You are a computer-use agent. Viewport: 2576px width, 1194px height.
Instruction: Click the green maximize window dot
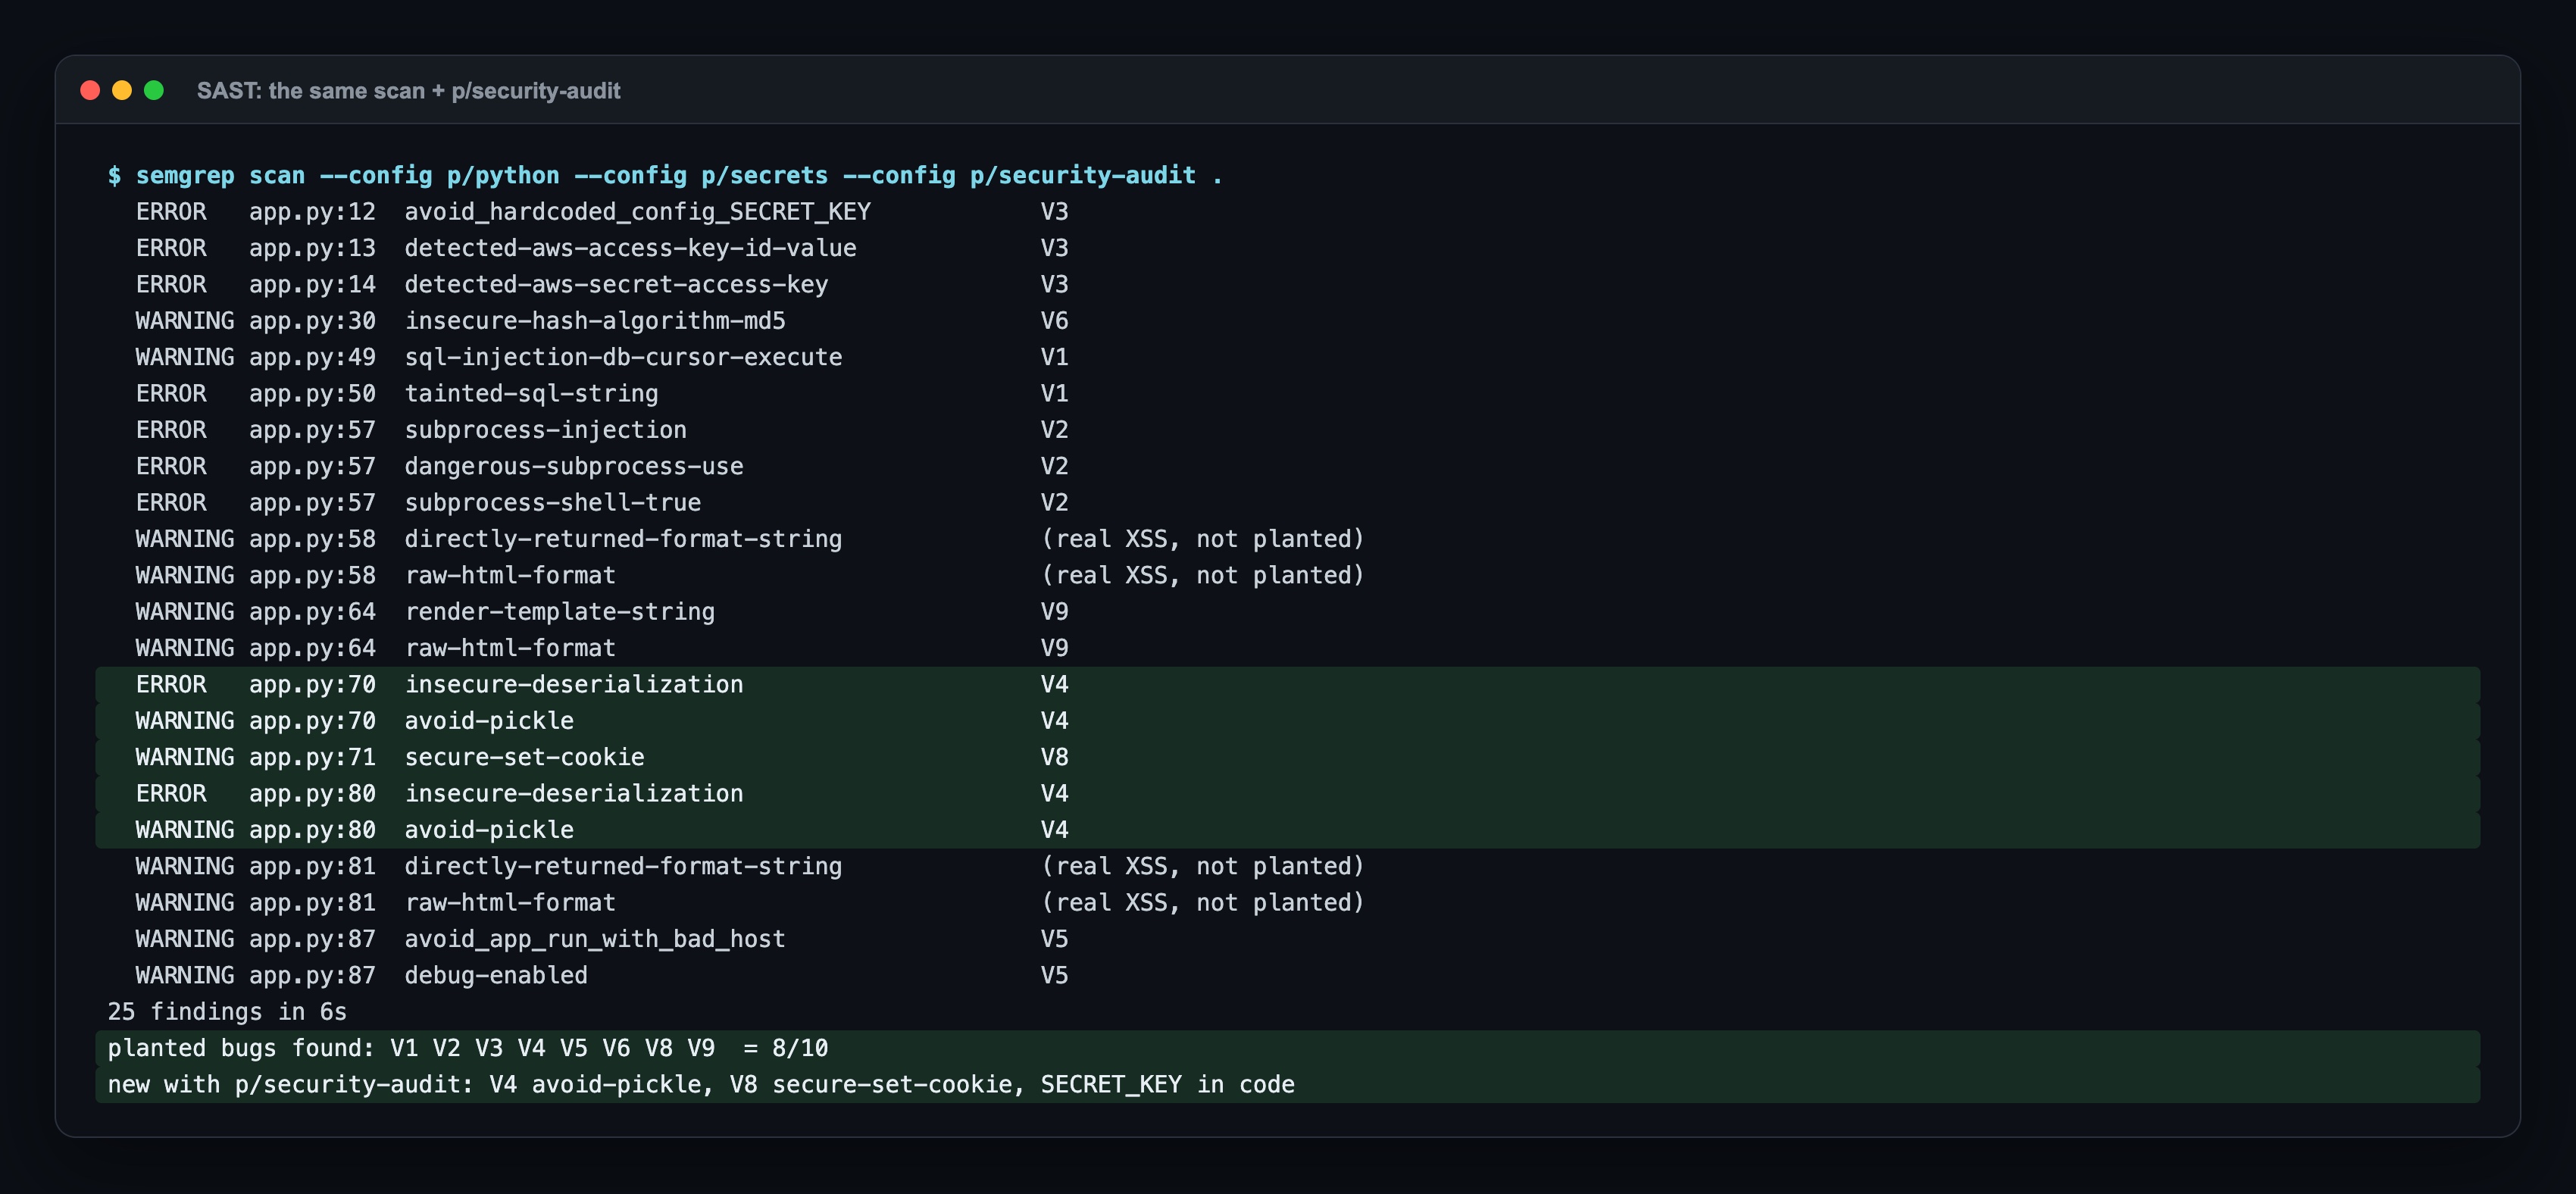(x=154, y=91)
